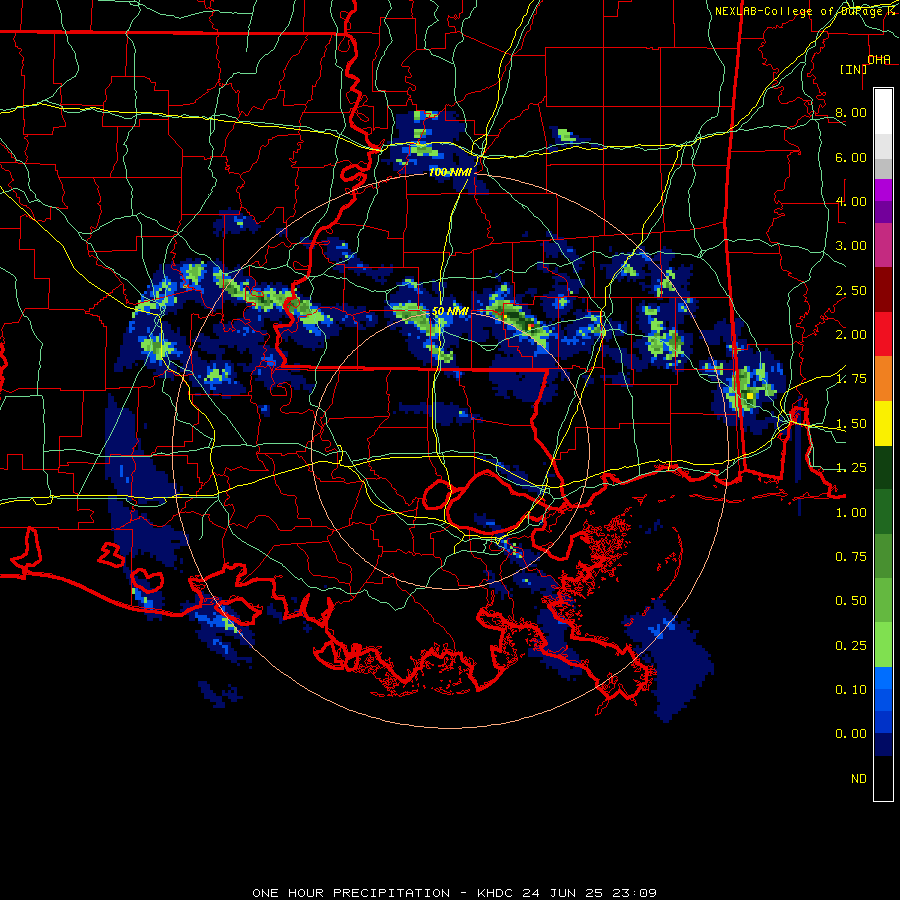
Task: Select the bright red legend color swatch
Action: 883,335
